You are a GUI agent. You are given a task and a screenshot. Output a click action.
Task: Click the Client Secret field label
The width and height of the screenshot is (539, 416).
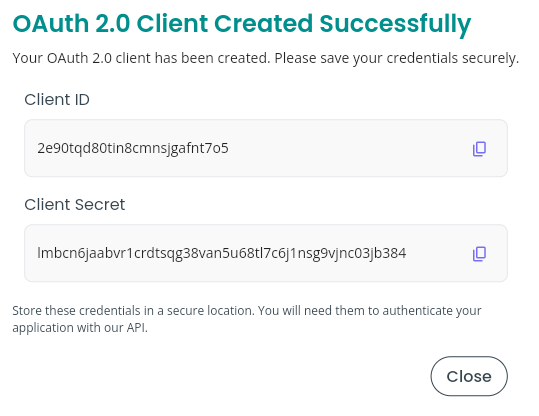[x=75, y=205]
